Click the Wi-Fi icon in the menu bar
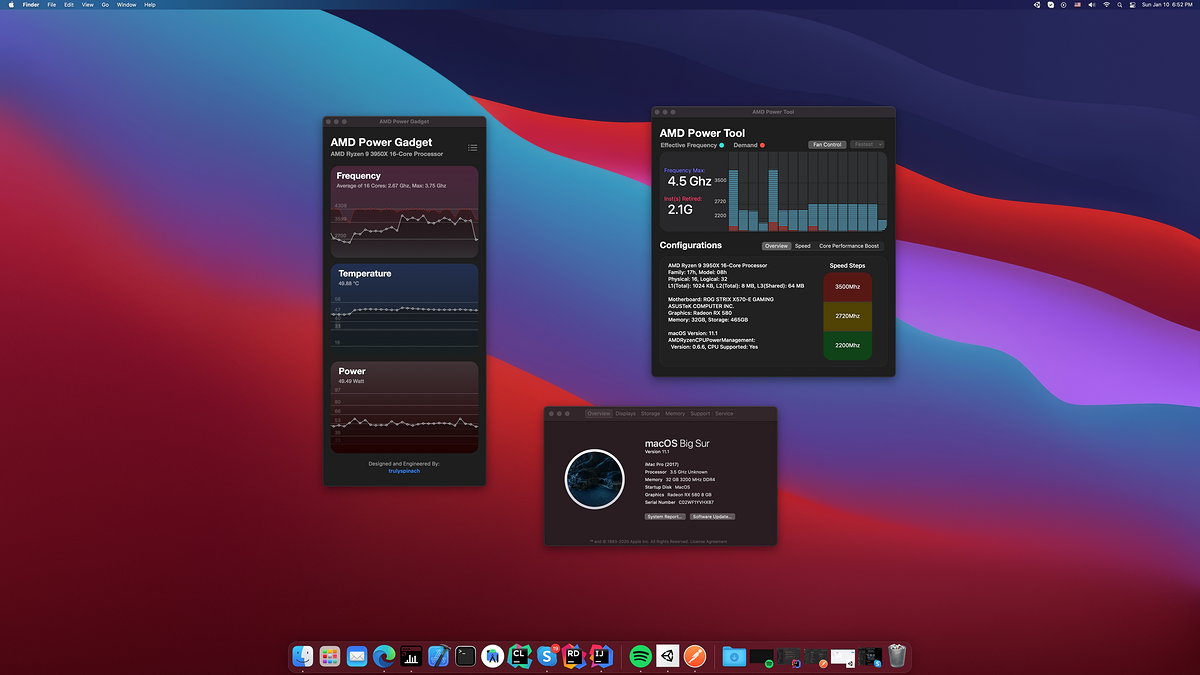This screenshot has width=1200, height=675. point(1106,5)
